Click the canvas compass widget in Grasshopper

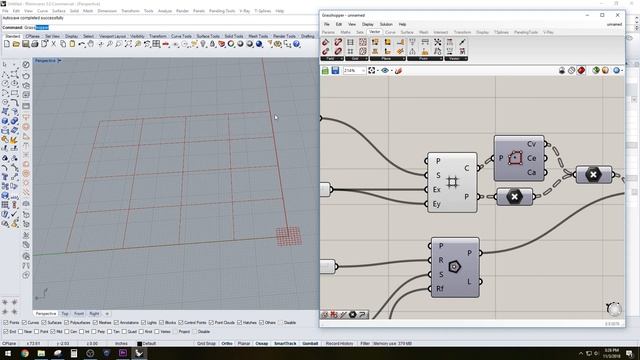click(x=613, y=309)
